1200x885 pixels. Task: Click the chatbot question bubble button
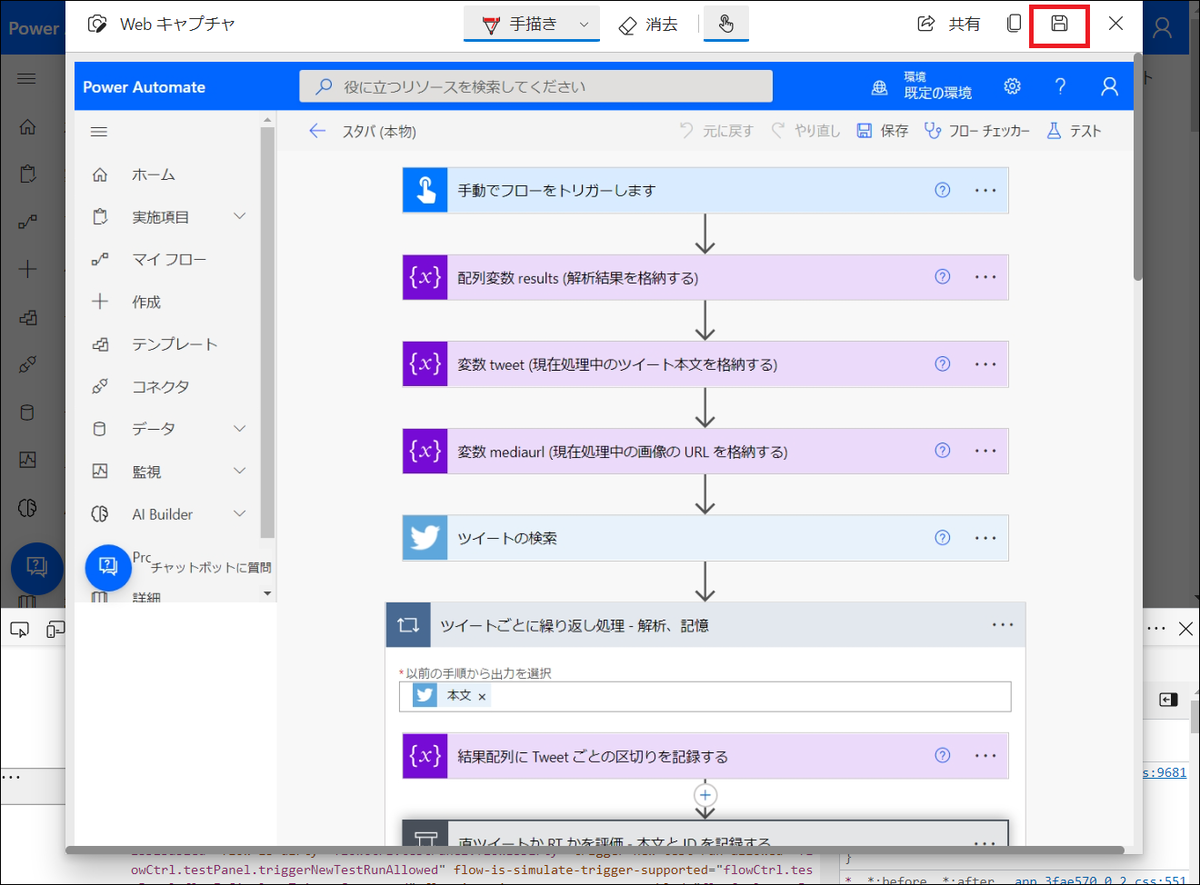point(108,568)
